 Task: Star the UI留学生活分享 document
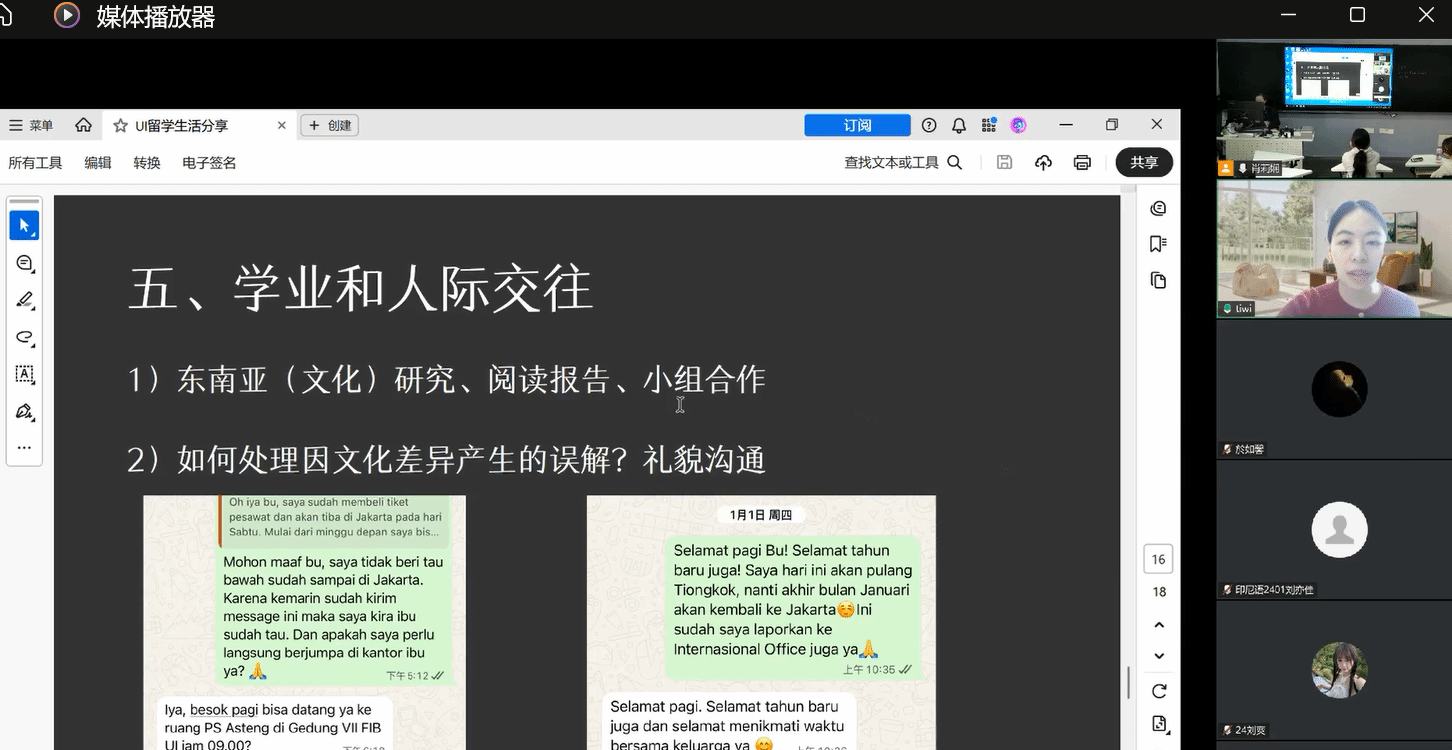(120, 126)
